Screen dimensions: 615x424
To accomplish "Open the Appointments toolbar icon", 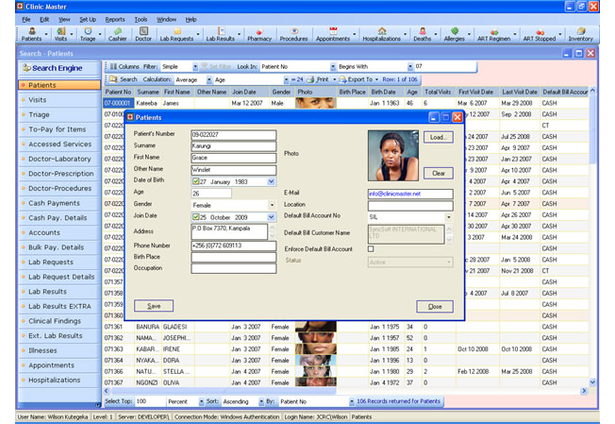I will pos(333,35).
